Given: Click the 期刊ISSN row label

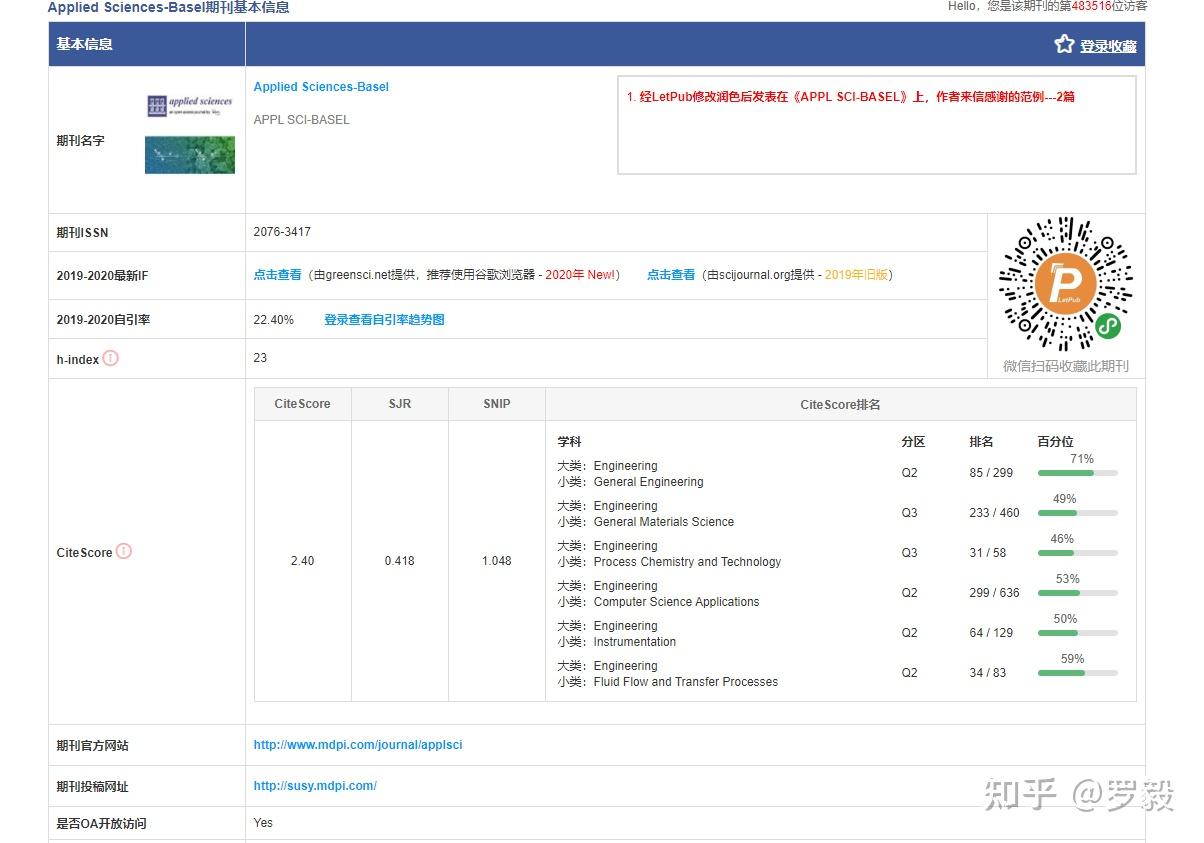Looking at the screenshot, I should (82, 233).
